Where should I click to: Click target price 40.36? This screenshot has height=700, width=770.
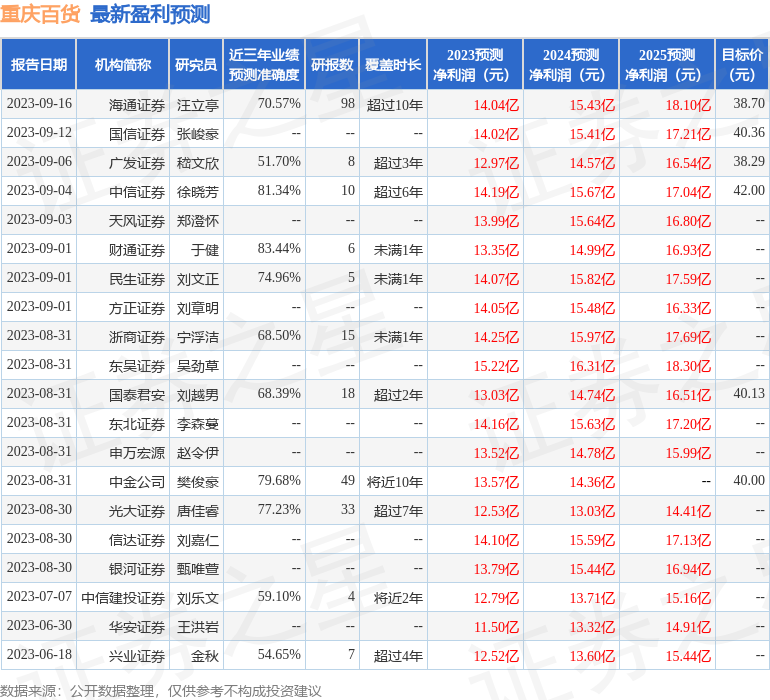click(x=749, y=133)
